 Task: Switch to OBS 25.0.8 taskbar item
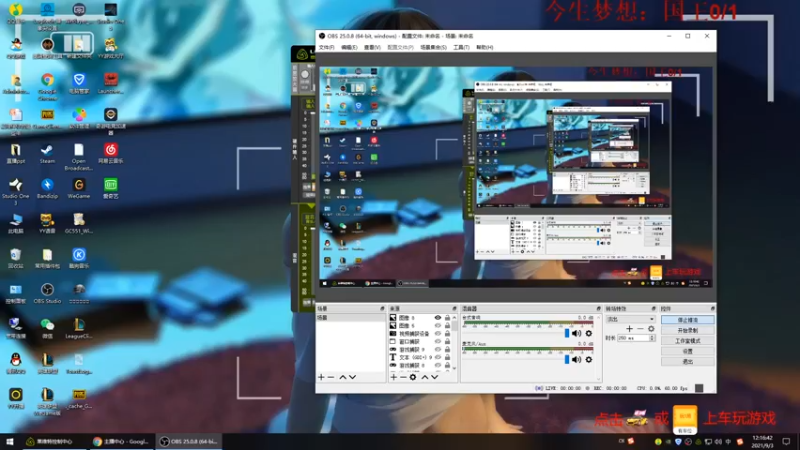(188, 441)
